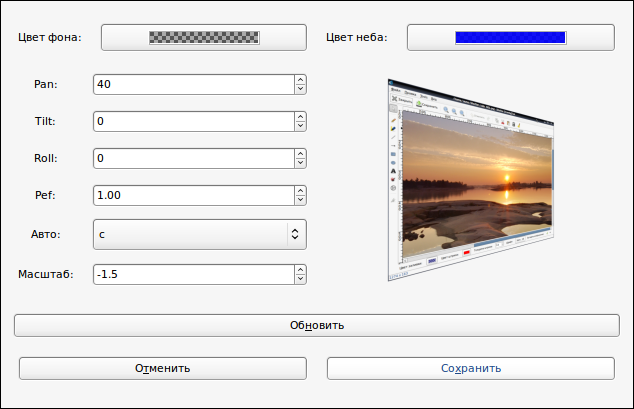Screen dimensions: 634x409
Task: Decrease the Tilt value with down arrow
Action: click(x=300, y=126)
